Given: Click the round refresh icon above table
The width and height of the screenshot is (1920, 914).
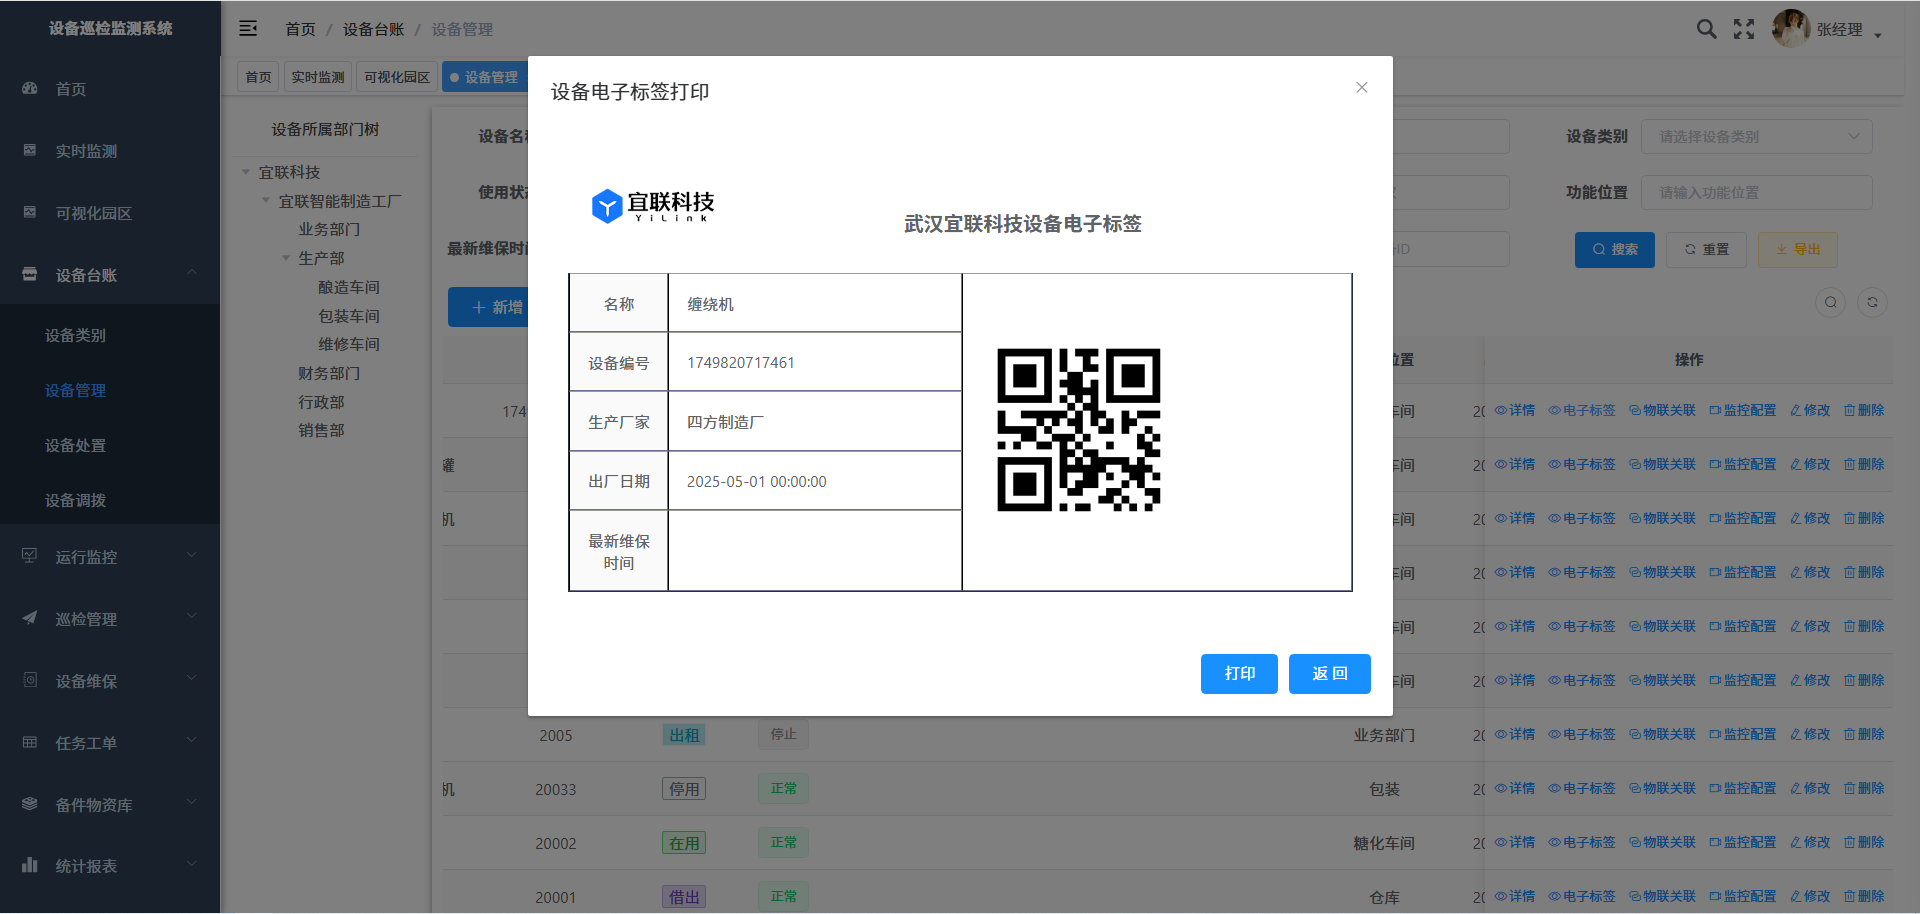Looking at the screenshot, I should click(x=1872, y=302).
